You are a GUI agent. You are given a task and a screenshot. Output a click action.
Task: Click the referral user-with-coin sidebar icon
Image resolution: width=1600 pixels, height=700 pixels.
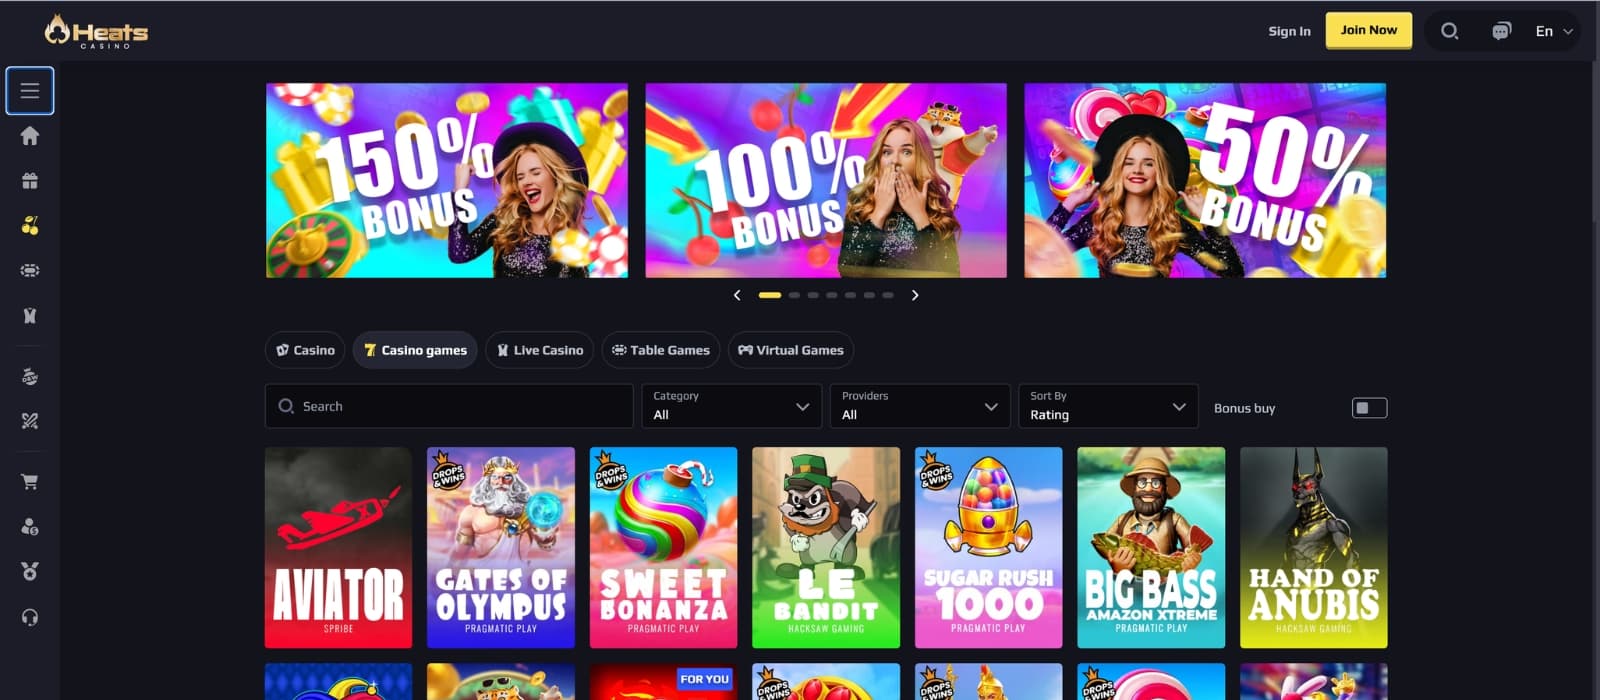(x=30, y=527)
